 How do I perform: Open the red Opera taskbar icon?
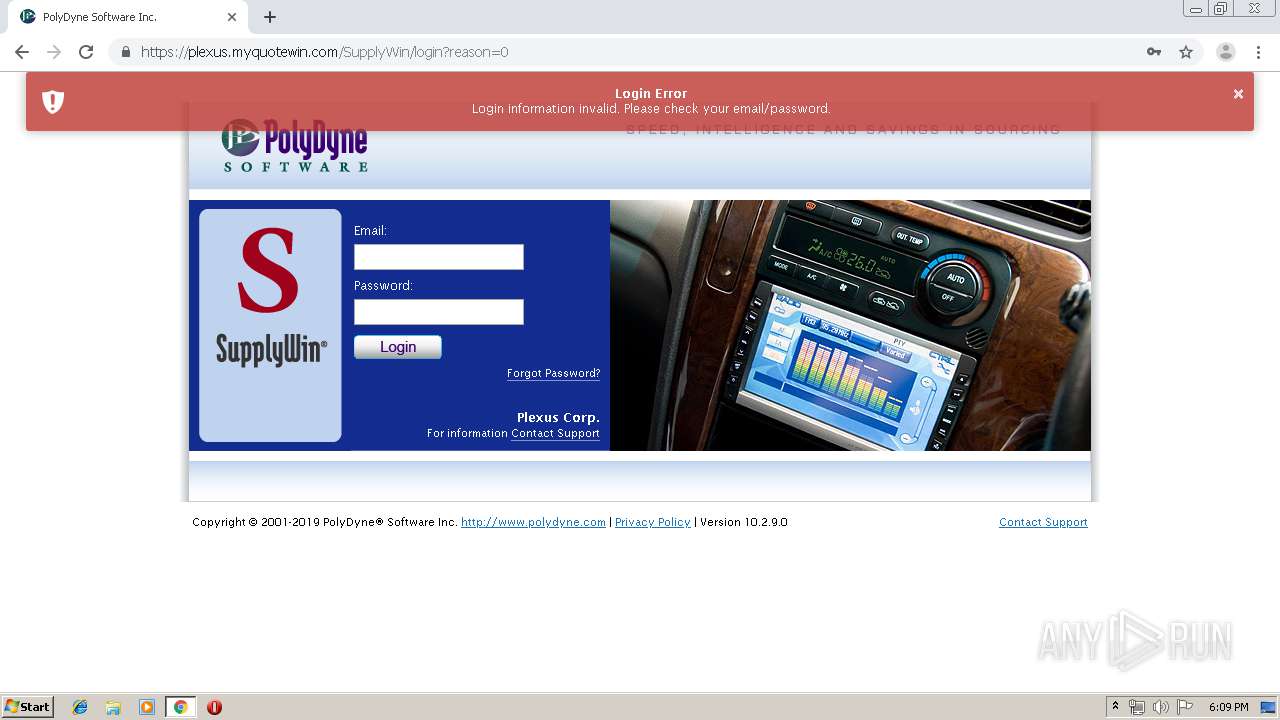tap(214, 707)
